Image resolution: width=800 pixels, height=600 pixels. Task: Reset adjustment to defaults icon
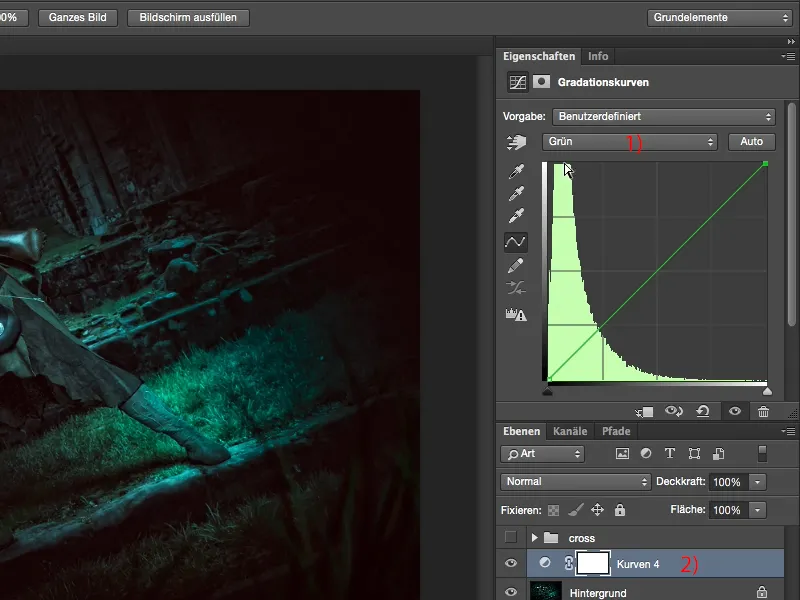pos(703,411)
